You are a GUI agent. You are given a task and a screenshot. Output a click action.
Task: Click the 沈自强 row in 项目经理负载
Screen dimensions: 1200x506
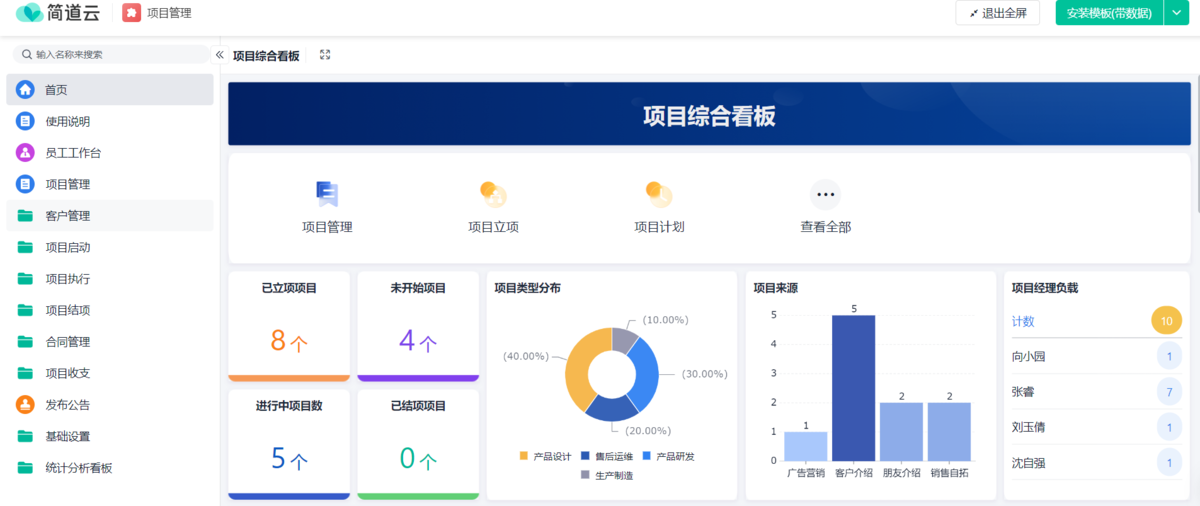1097,463
